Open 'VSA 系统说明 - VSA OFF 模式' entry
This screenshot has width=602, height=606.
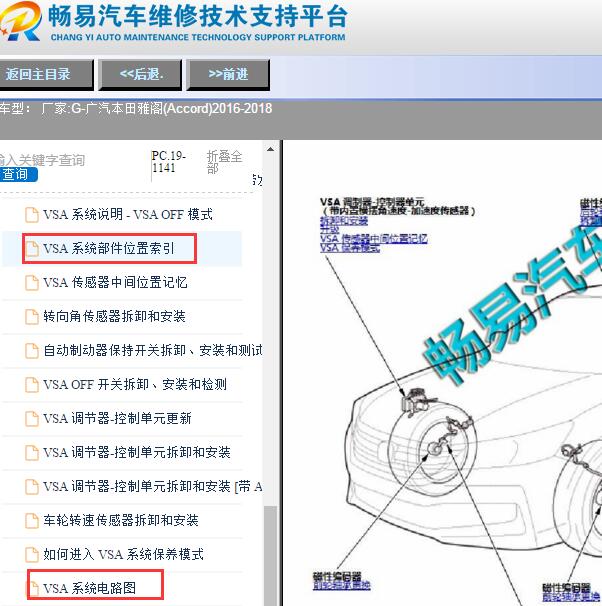tap(128, 214)
